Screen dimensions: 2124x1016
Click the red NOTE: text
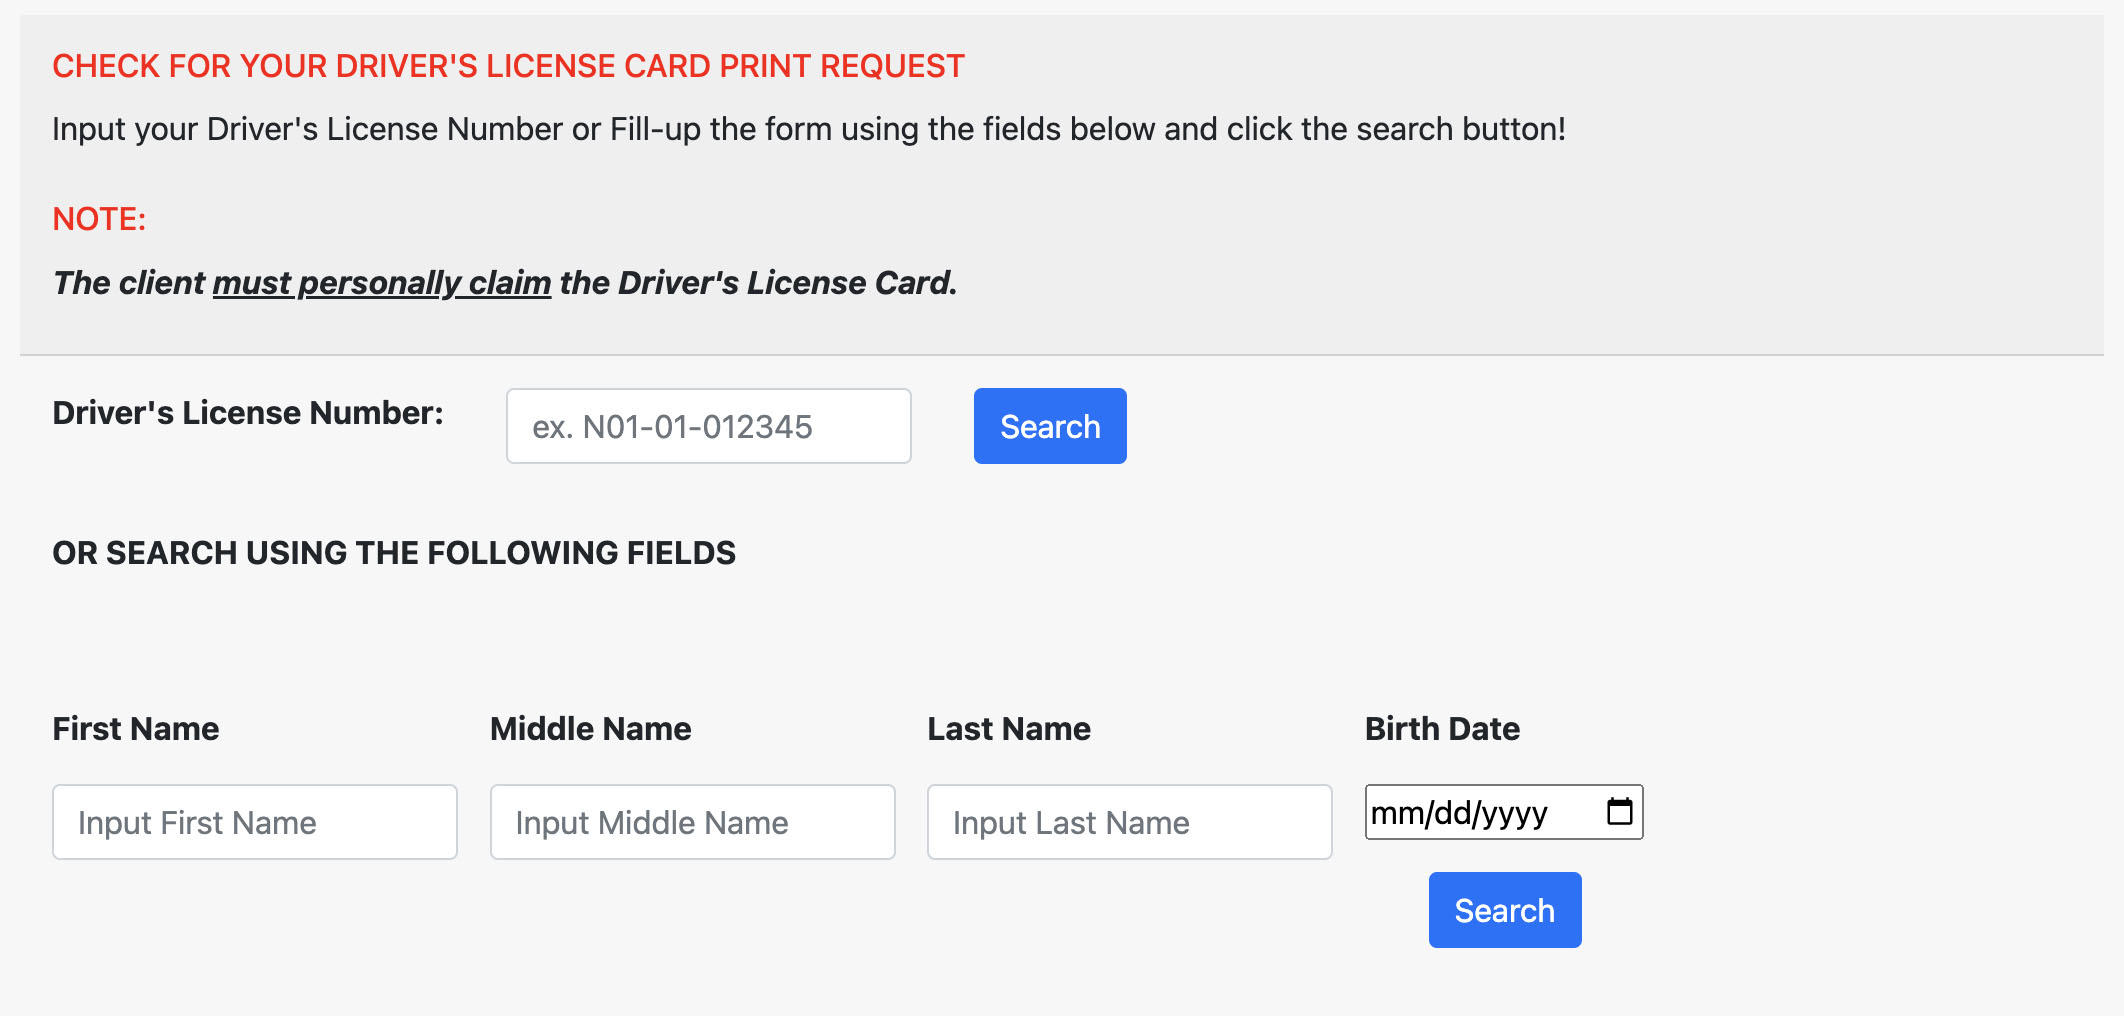point(99,219)
